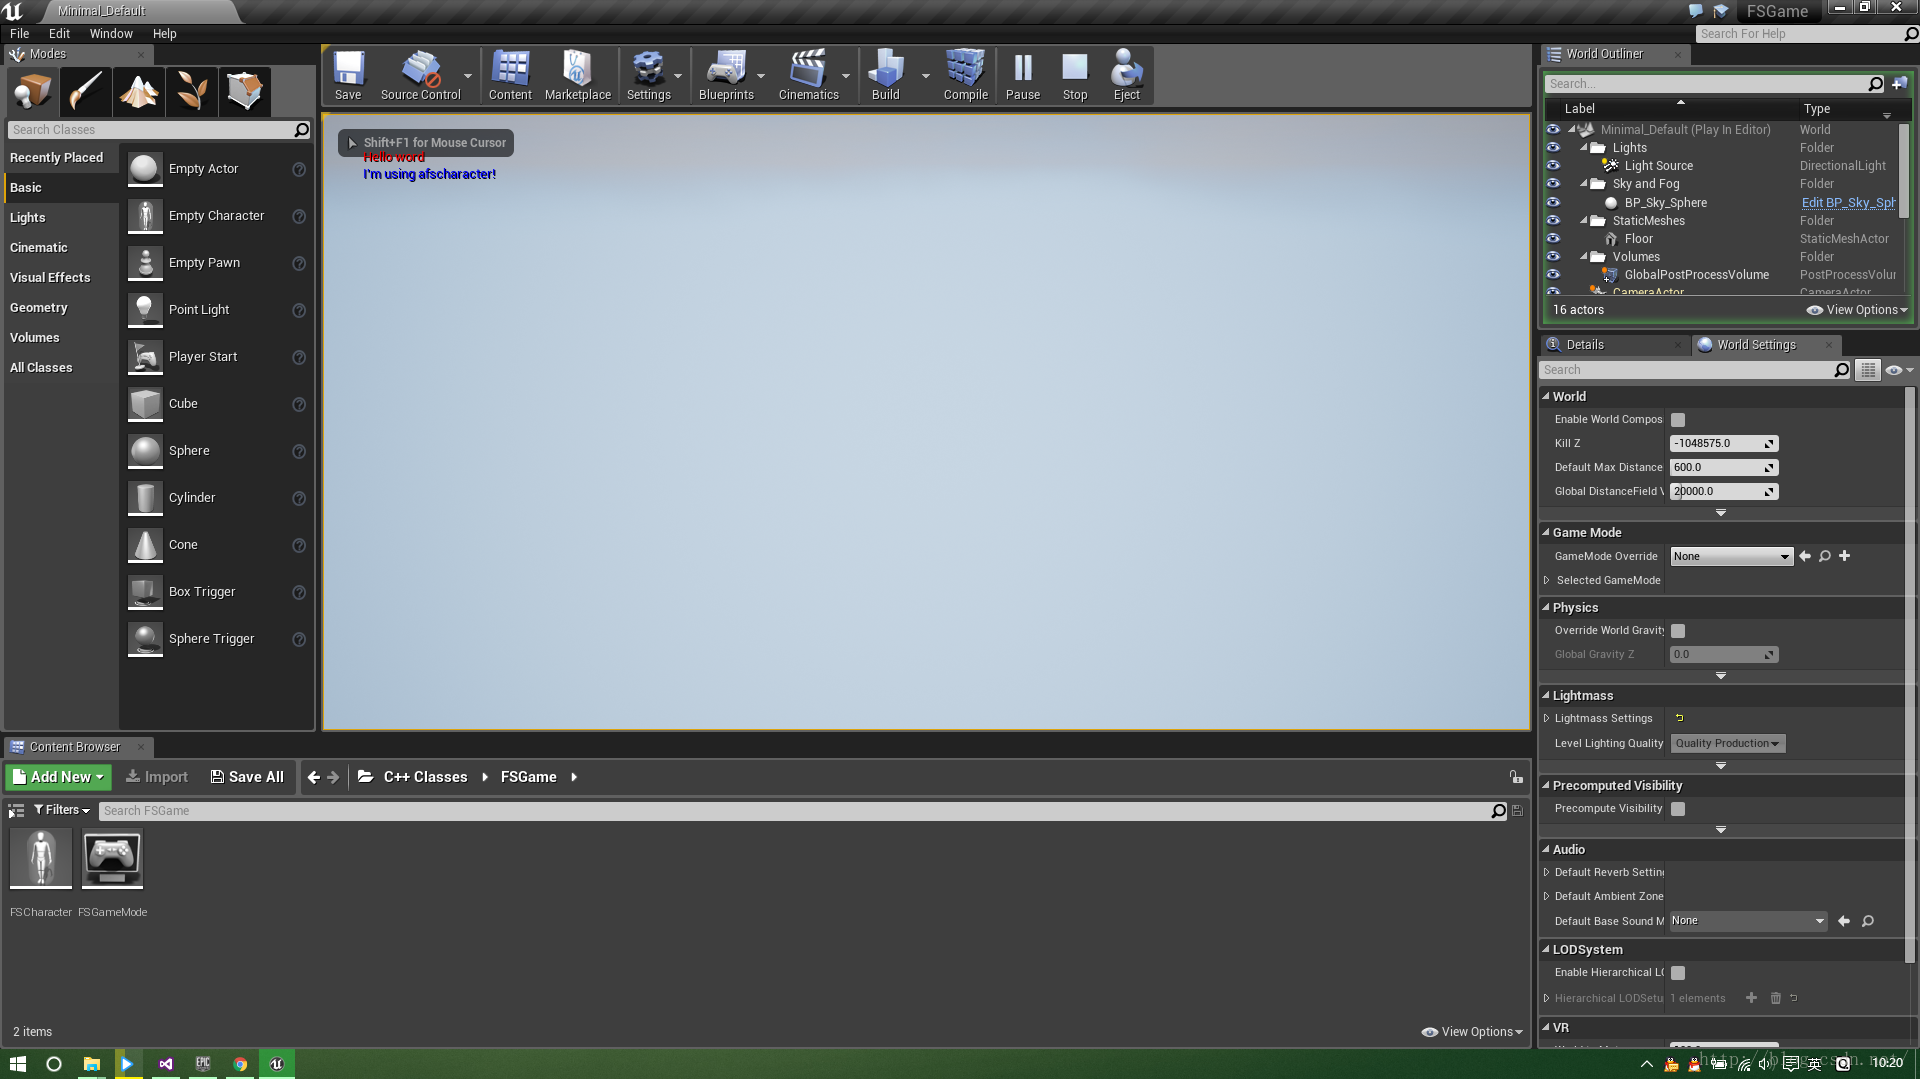Select the Empty Character icon

click(145, 216)
